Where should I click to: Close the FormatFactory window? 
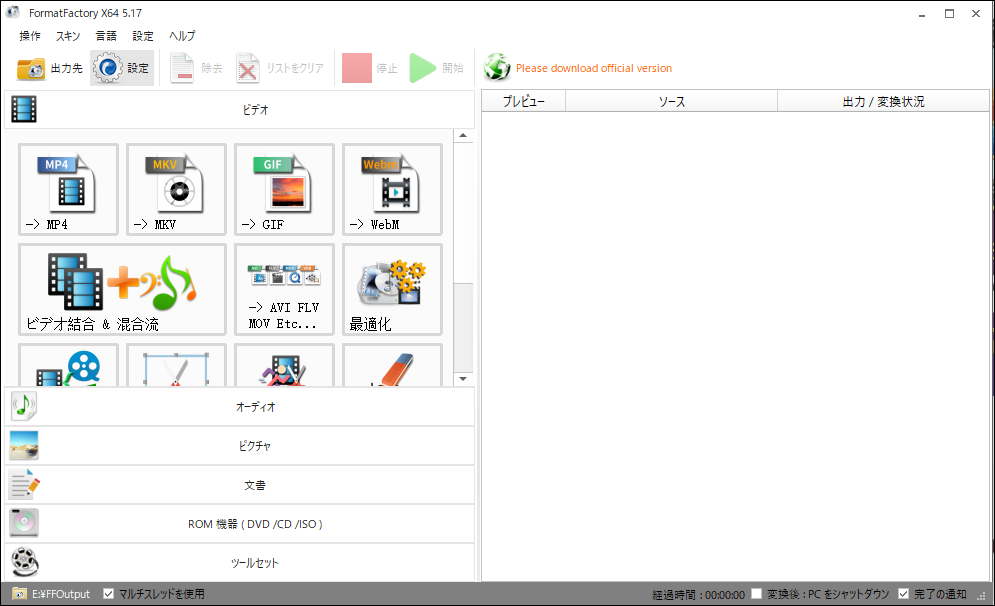976,13
